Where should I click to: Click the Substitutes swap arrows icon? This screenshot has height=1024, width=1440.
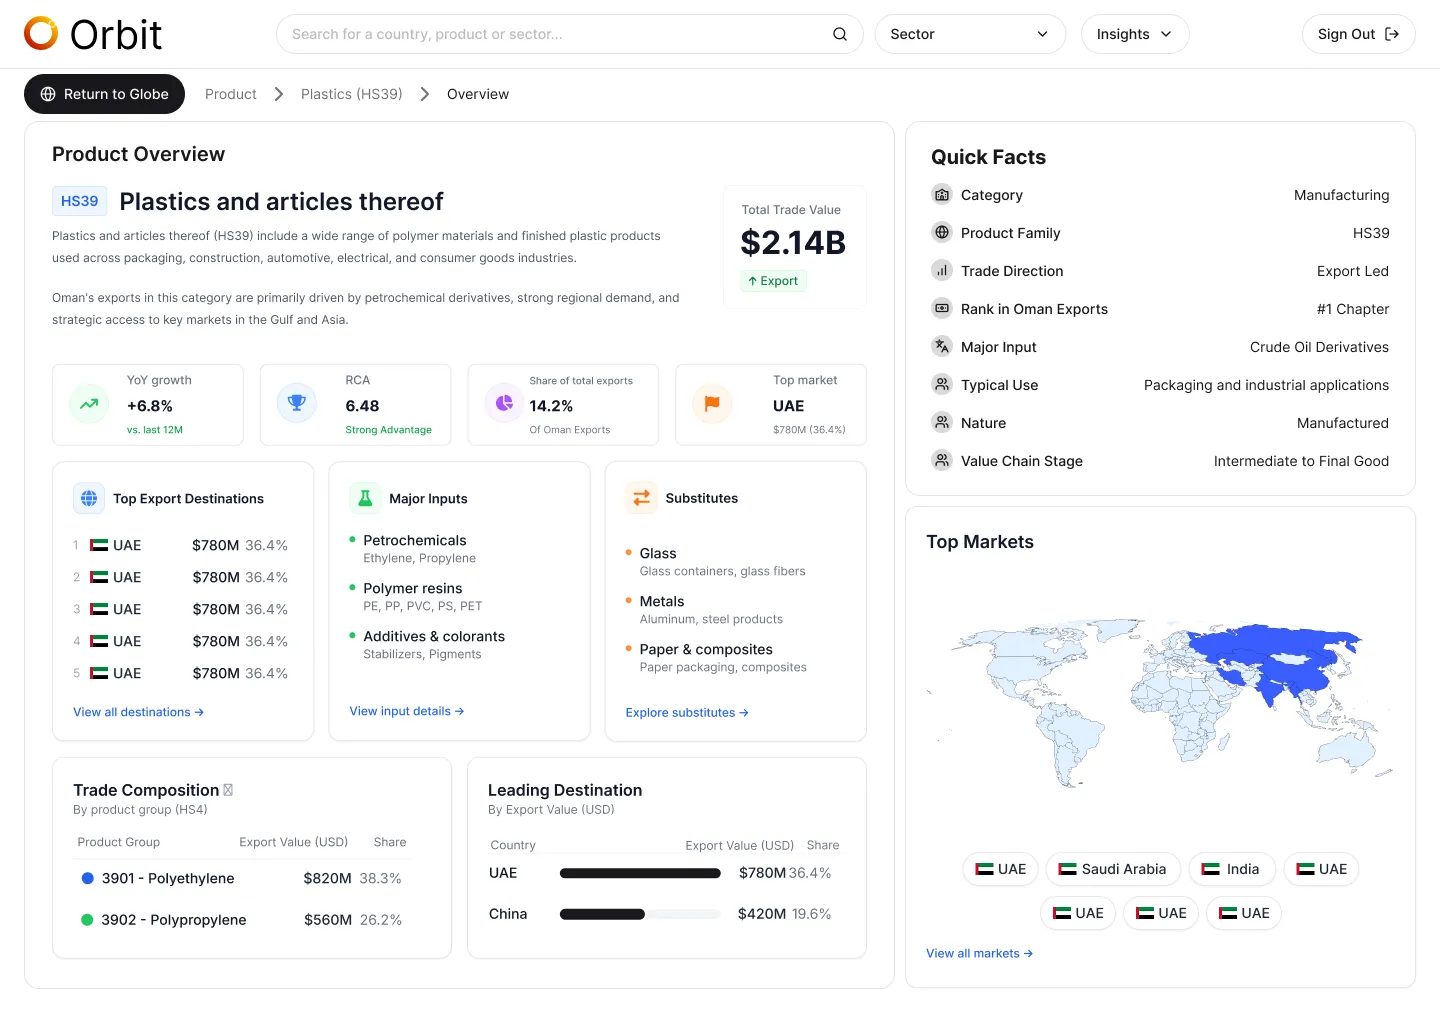coord(642,498)
